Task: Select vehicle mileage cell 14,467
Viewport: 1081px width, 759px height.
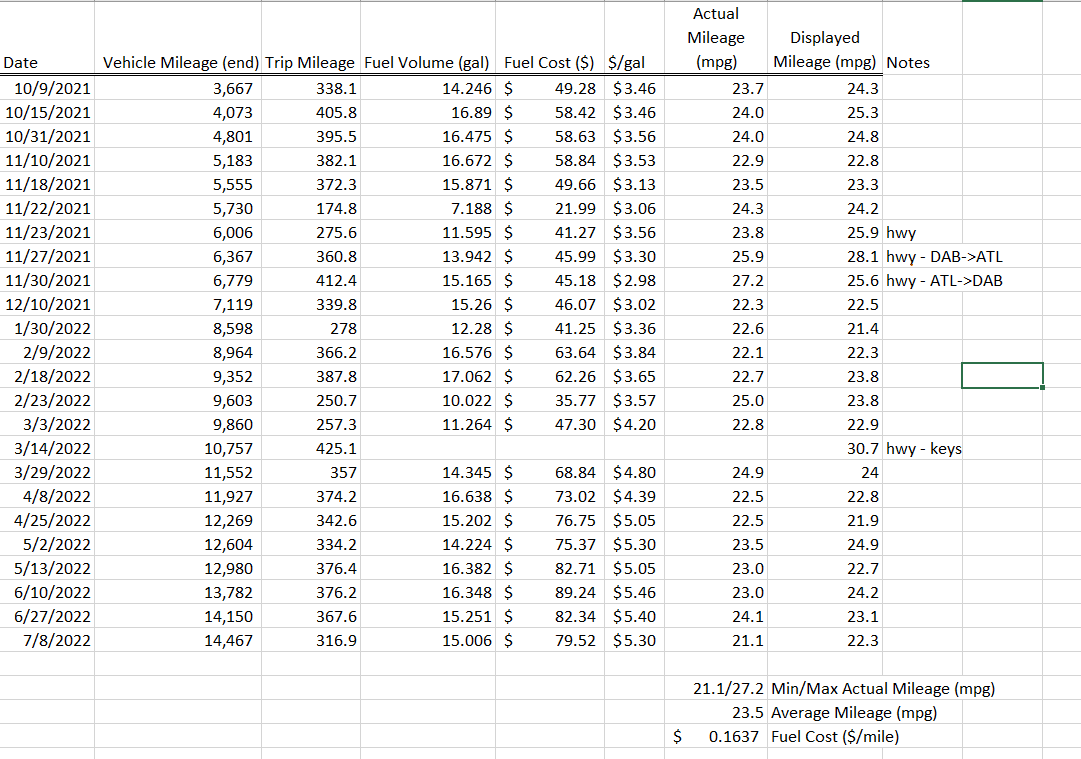Action: click(x=178, y=640)
